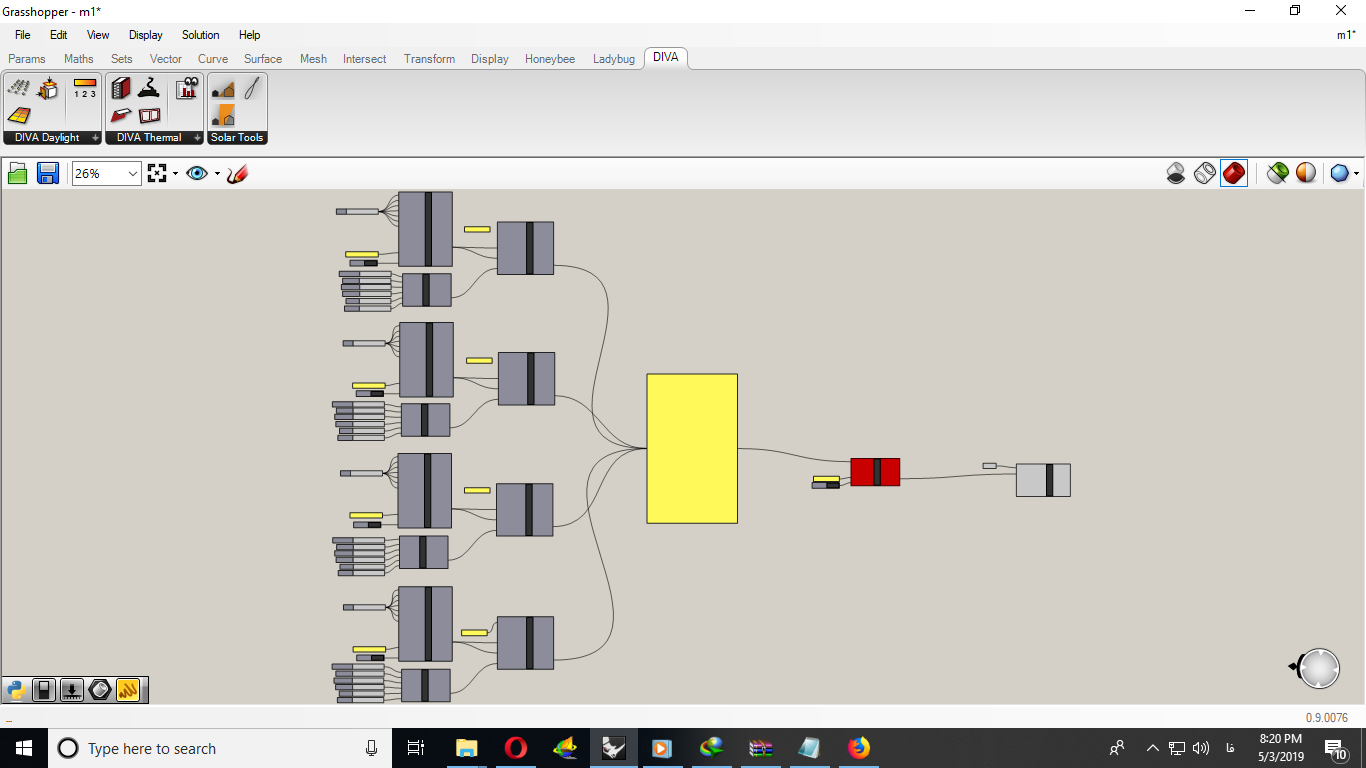The image size is (1366, 768).
Task: Toggle the document preview settings sphere
Action: (x=1305, y=173)
